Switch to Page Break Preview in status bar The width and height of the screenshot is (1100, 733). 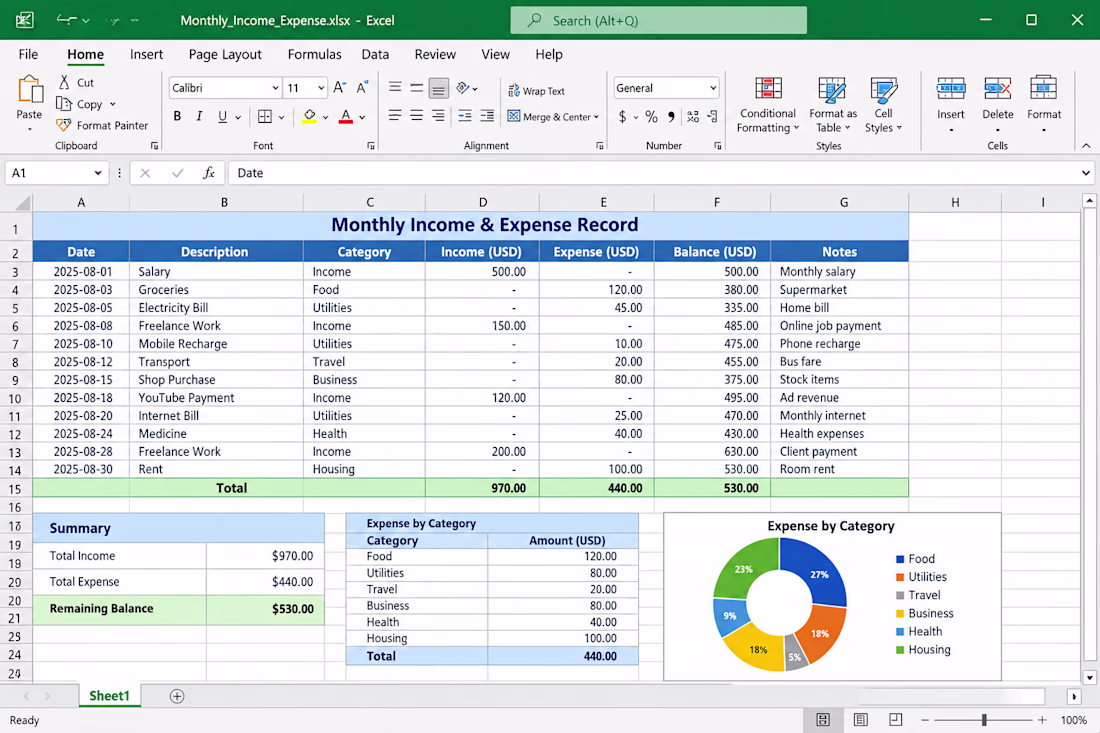896,720
